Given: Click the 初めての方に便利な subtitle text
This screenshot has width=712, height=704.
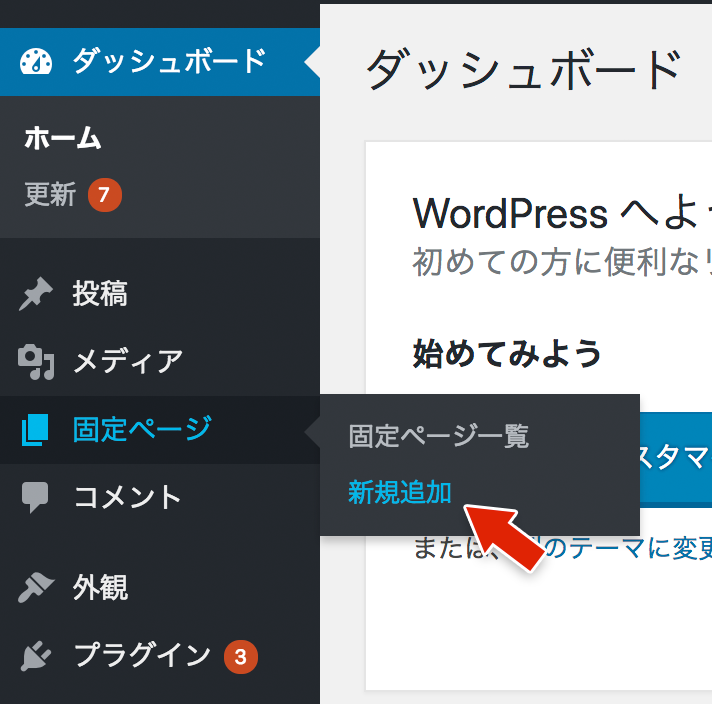Looking at the screenshot, I should pos(562,262).
